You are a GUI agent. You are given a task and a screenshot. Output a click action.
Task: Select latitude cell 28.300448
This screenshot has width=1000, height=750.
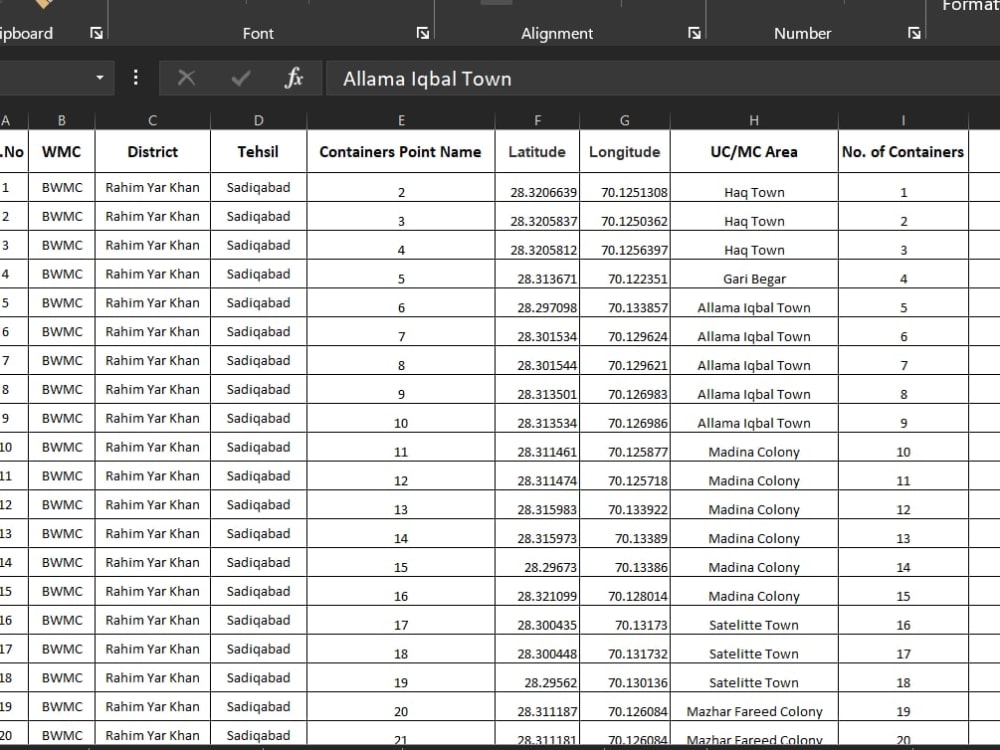pos(538,649)
